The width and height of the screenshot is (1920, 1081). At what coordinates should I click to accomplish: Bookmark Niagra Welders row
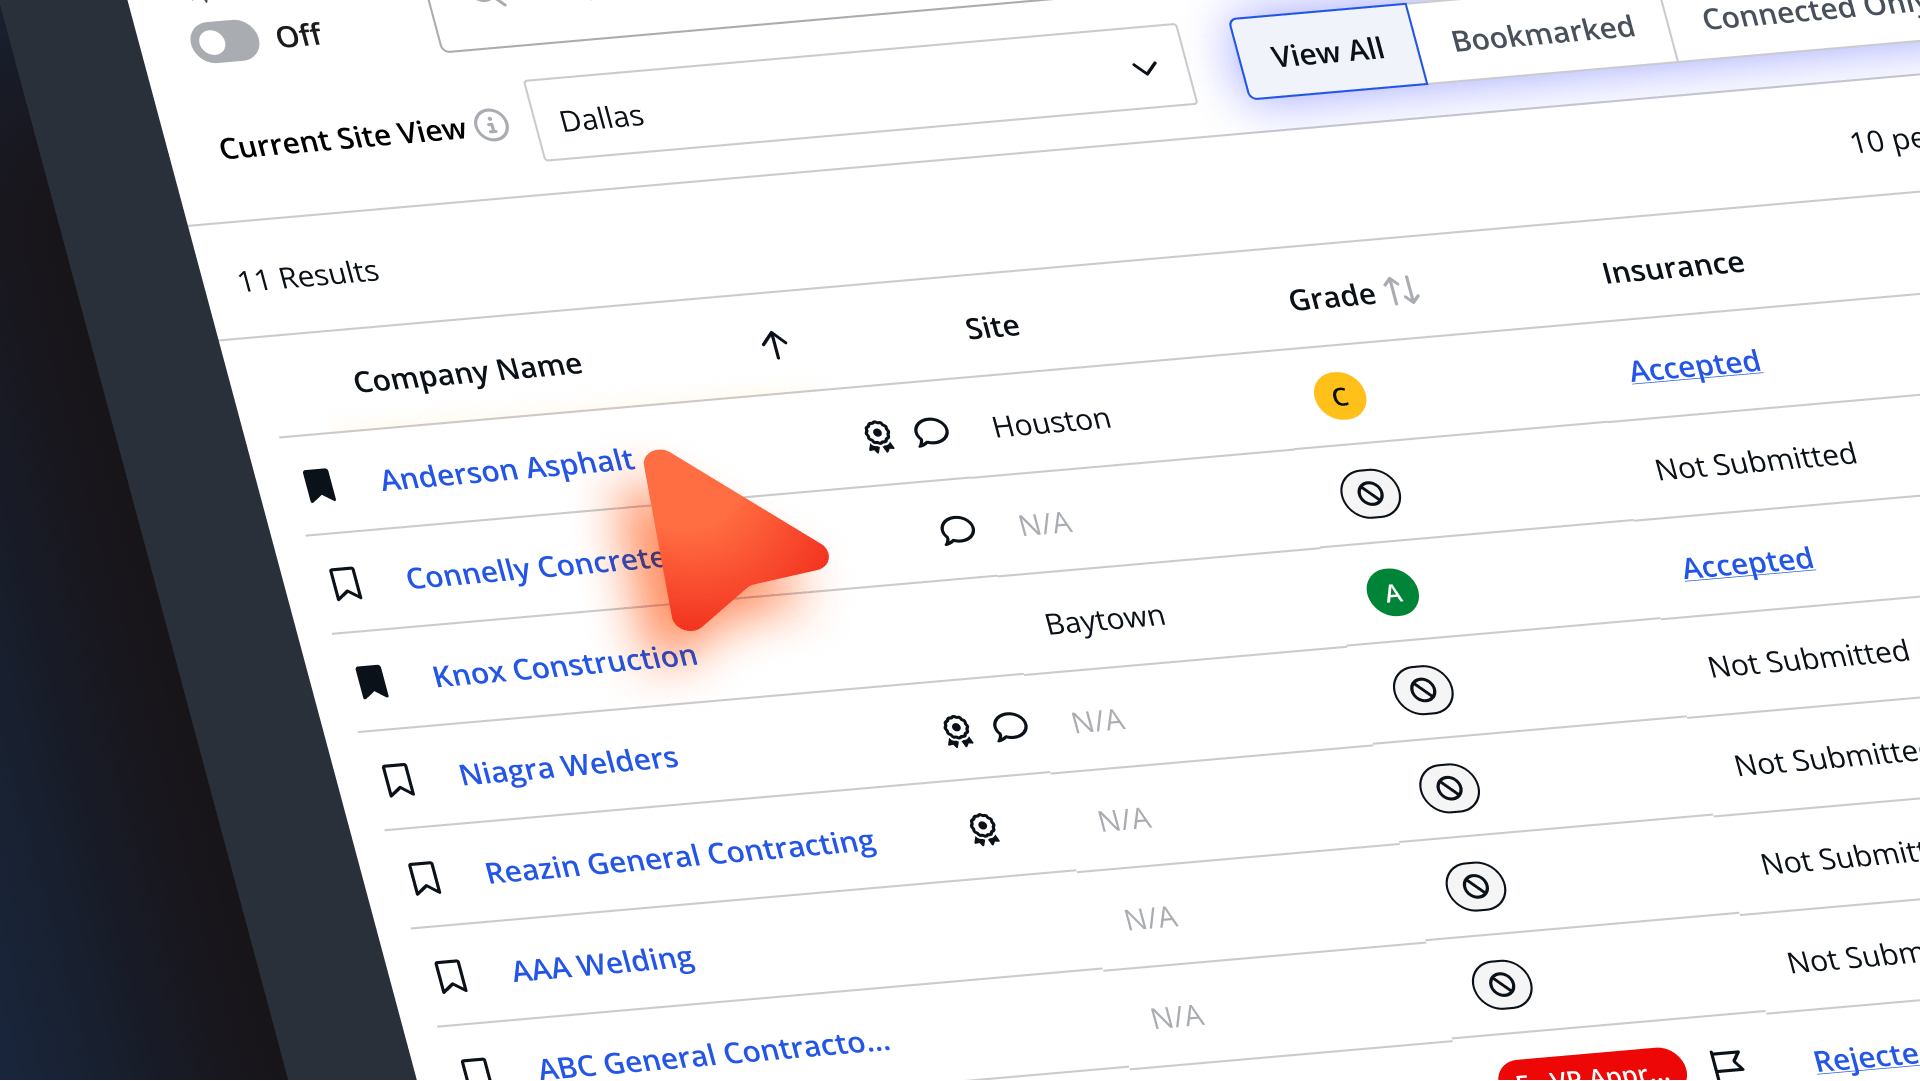[x=399, y=779]
